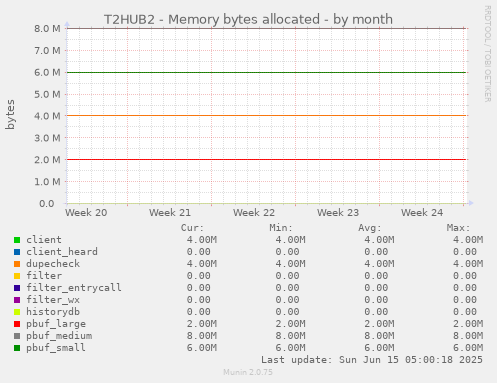Select the 'filter_entrycall' legend label

point(74,288)
